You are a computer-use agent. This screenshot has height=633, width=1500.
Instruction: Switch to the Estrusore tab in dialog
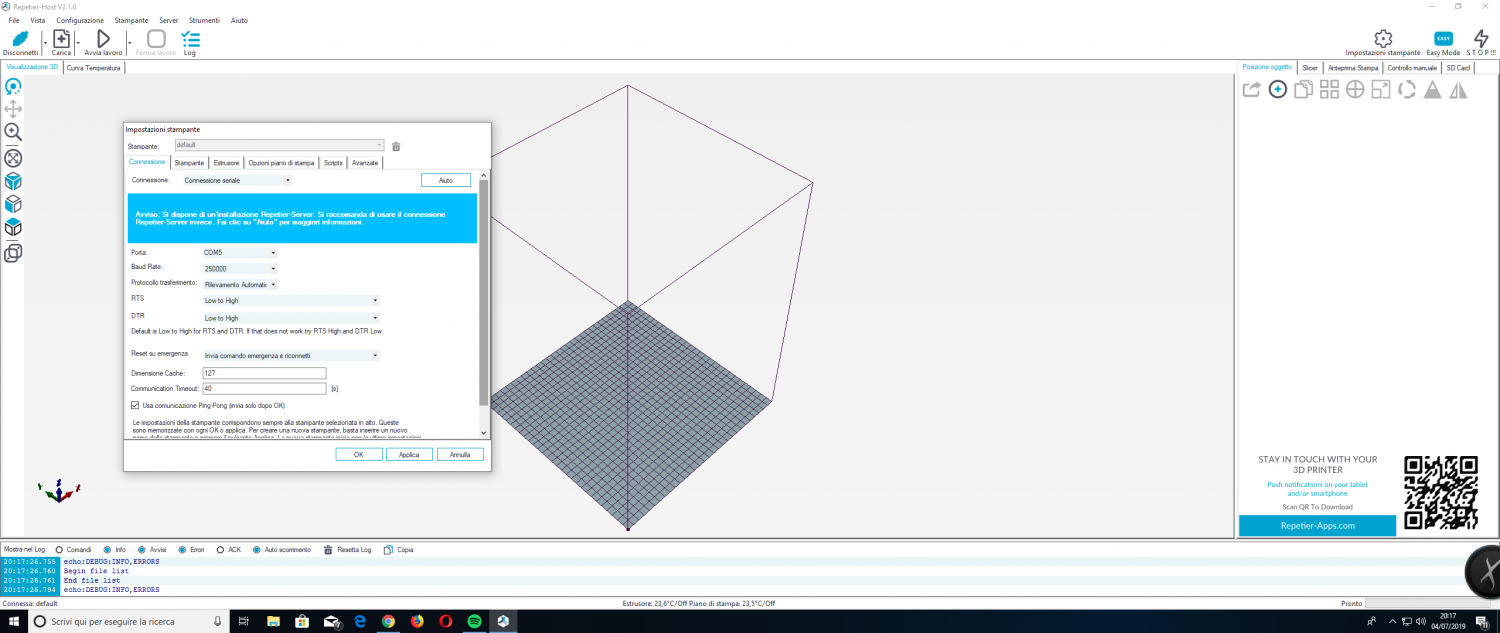coord(227,162)
